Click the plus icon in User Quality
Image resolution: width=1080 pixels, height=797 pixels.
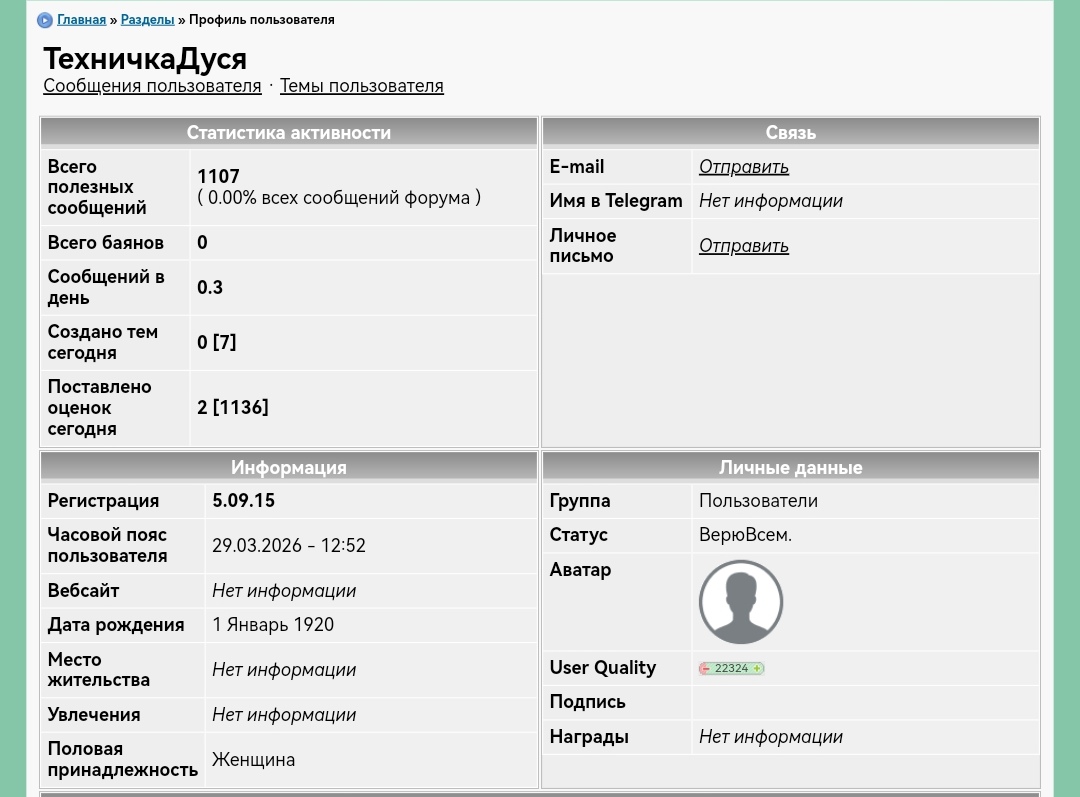pos(757,668)
